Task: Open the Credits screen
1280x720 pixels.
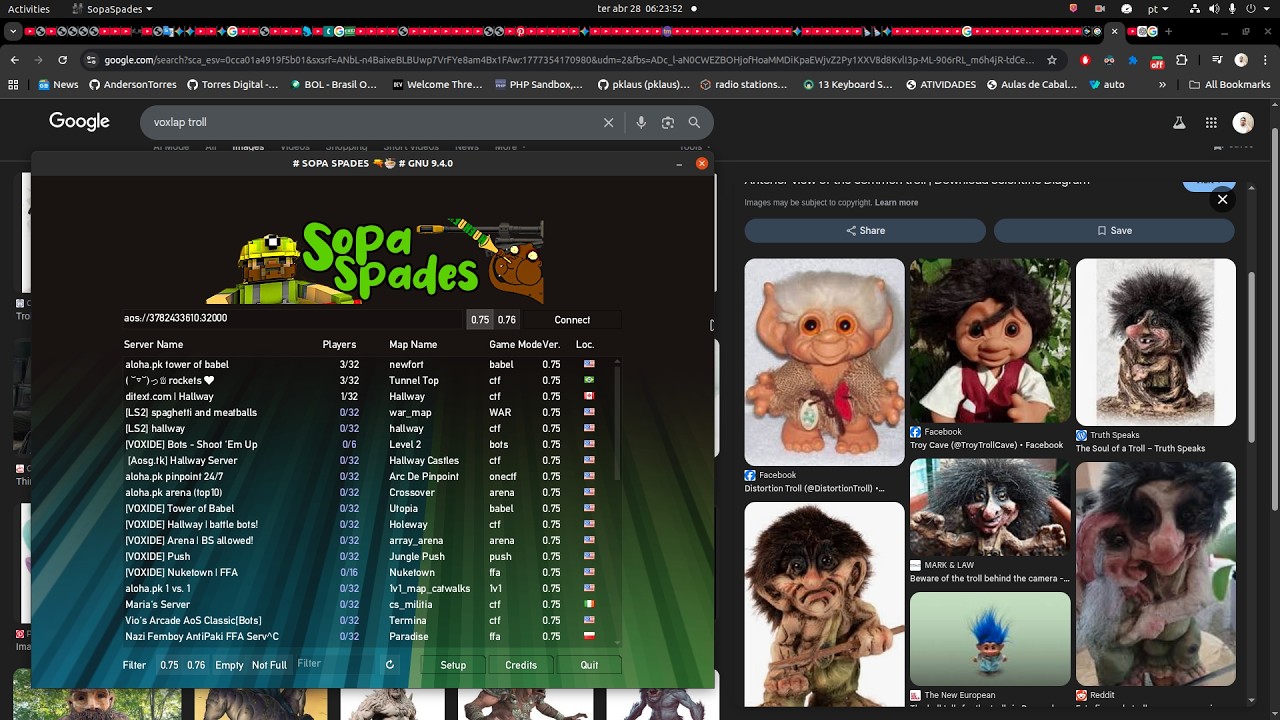Action: (x=521, y=665)
